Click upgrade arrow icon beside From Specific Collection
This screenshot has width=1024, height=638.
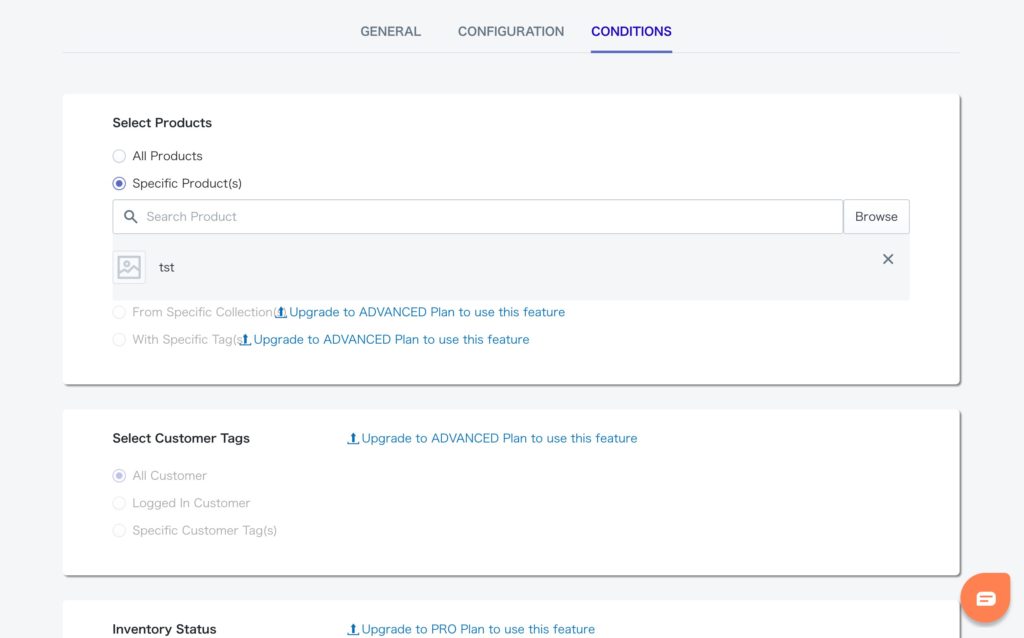(281, 312)
